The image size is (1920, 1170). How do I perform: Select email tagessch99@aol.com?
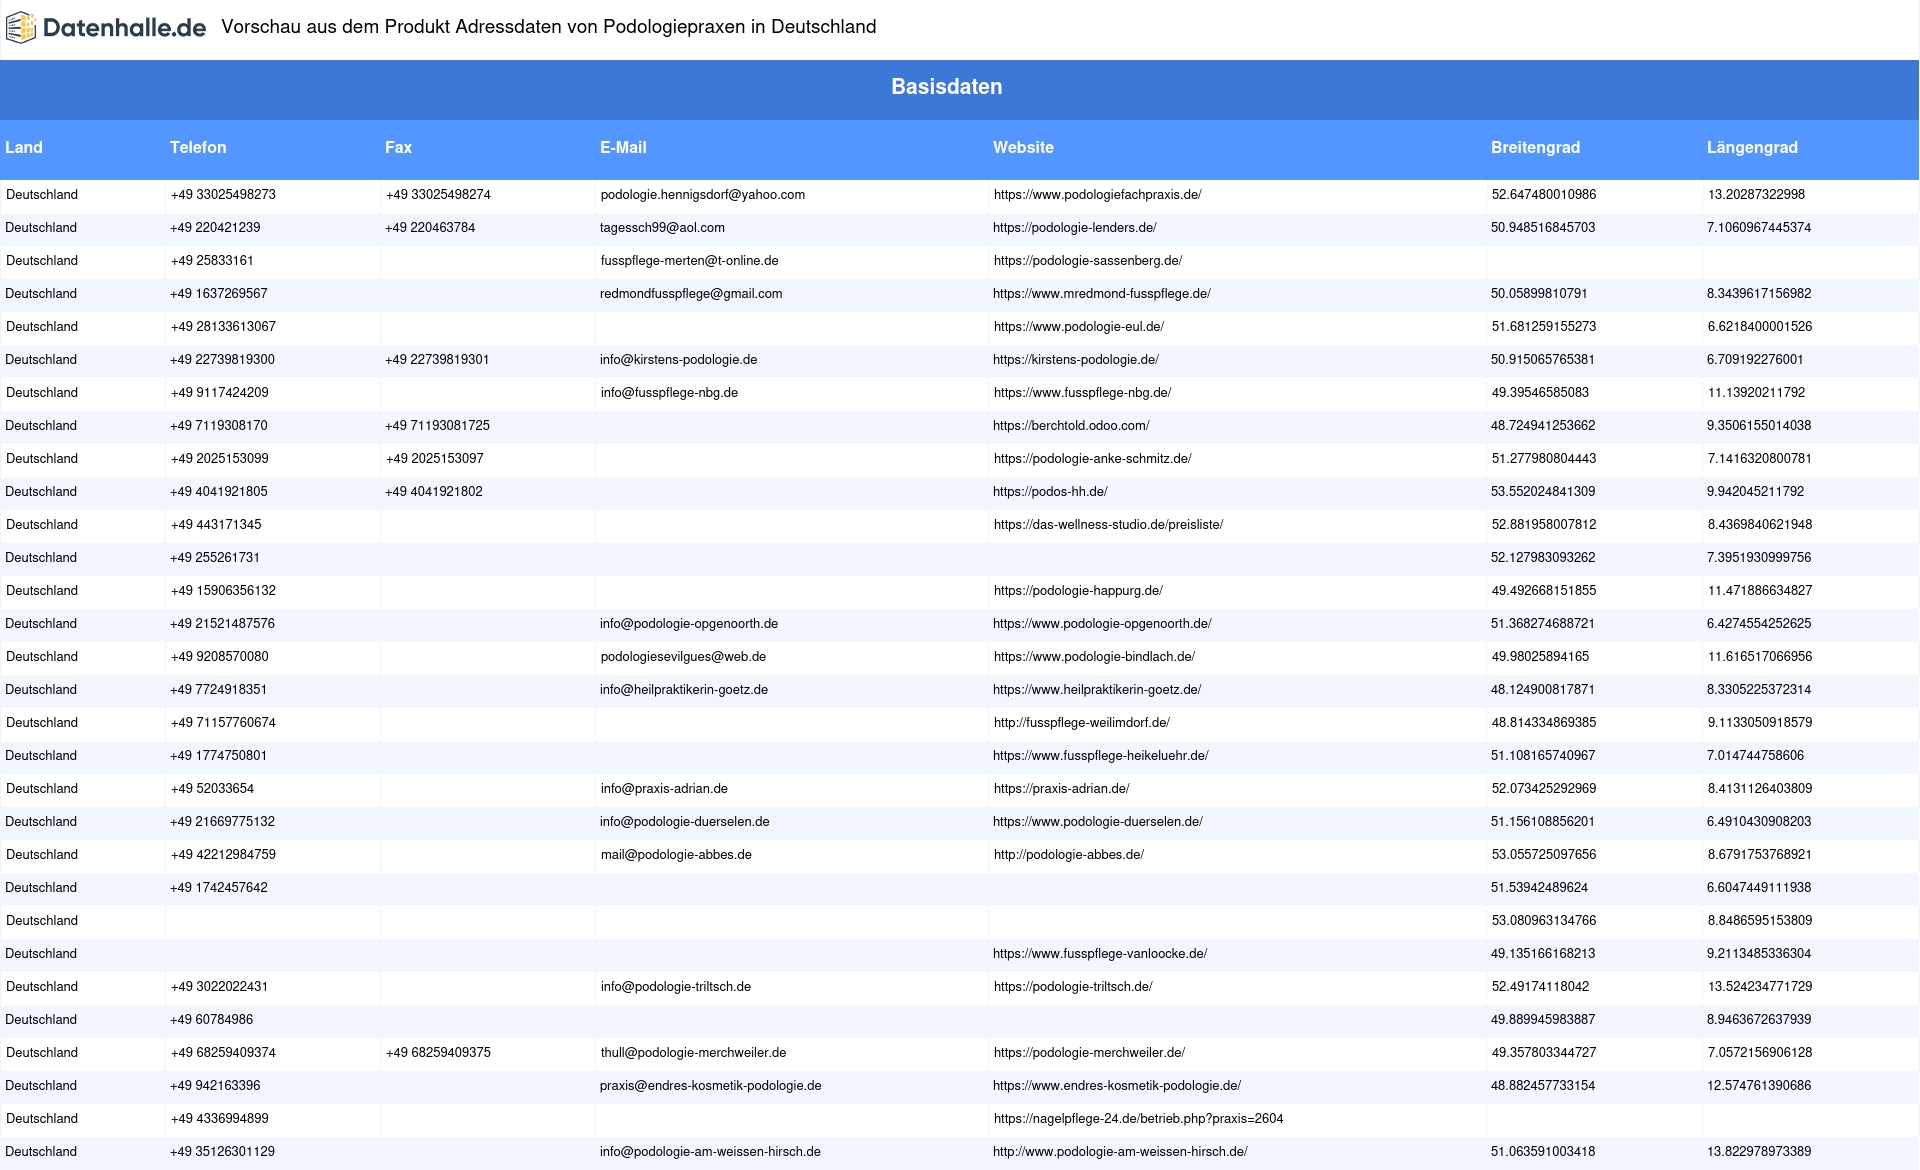662,228
